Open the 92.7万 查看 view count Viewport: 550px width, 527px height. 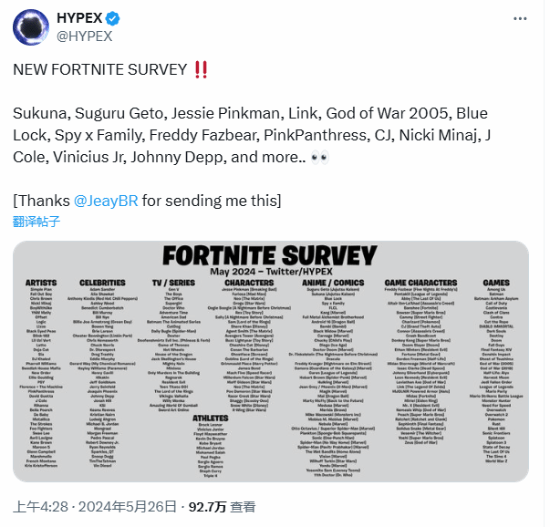222,507
